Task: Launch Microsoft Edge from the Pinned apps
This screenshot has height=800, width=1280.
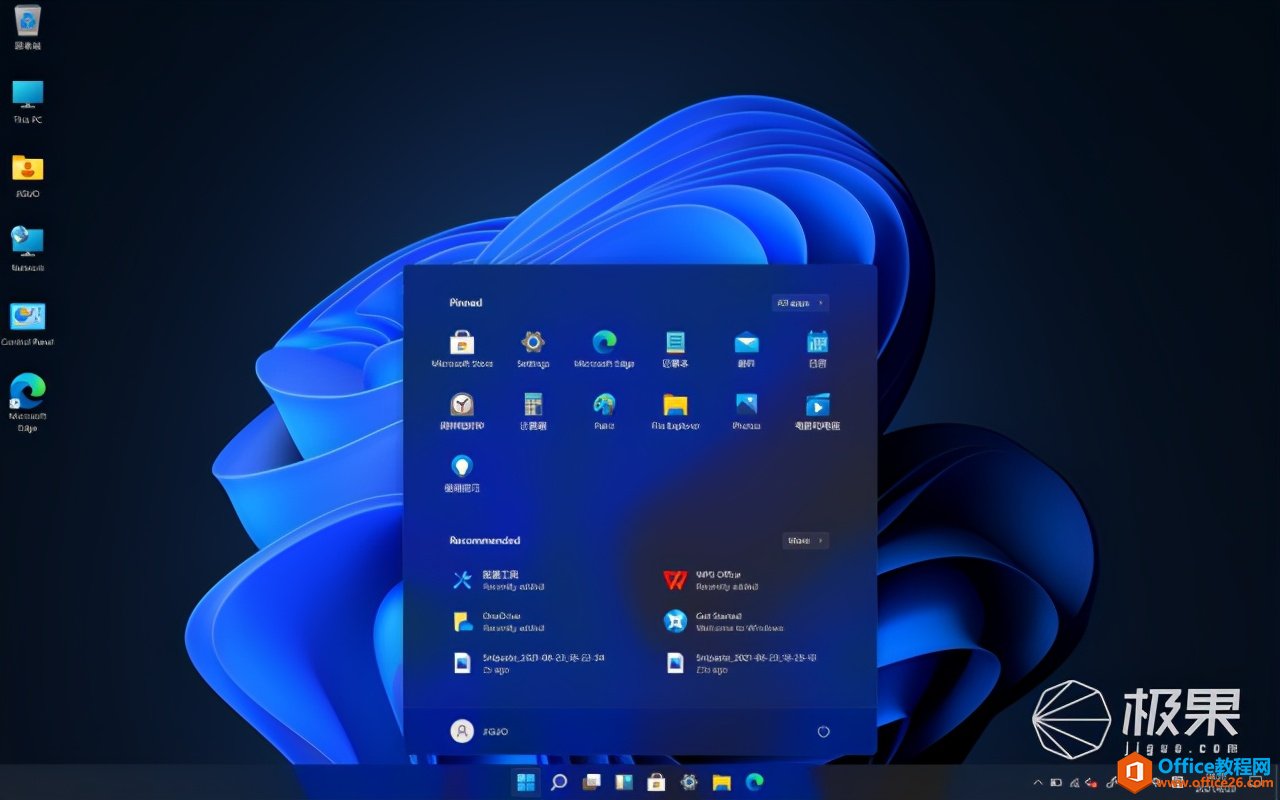Action: [x=604, y=349]
